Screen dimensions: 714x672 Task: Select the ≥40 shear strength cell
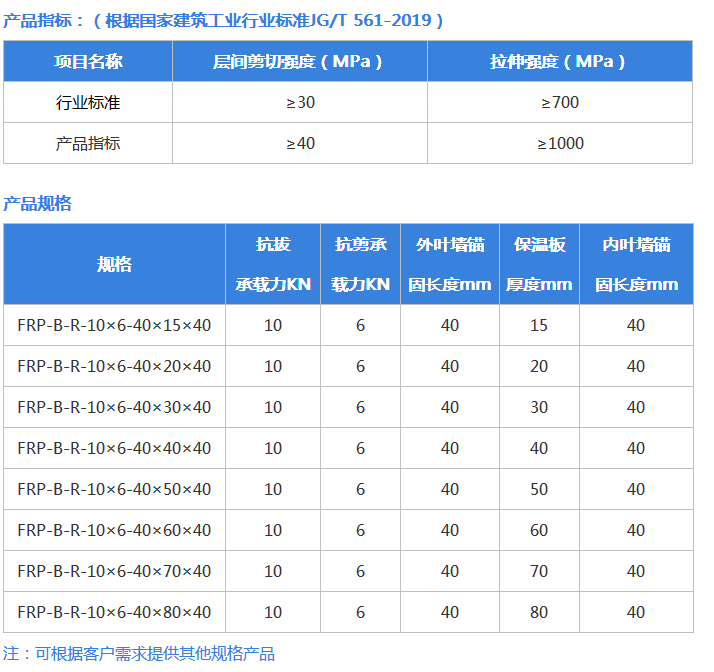point(300,143)
